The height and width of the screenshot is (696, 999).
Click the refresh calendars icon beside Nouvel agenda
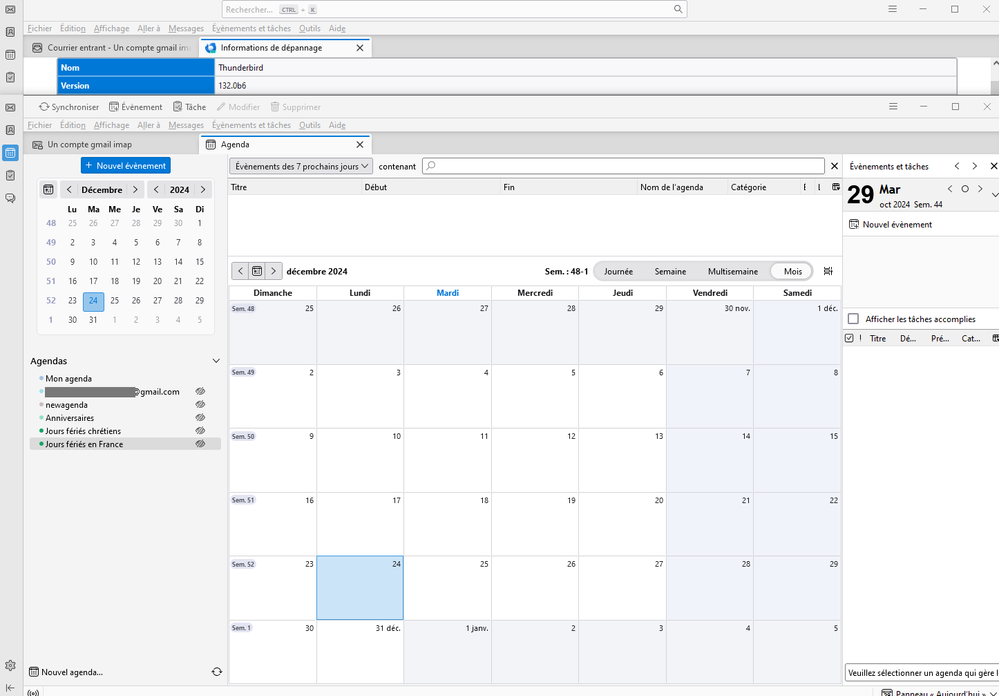click(216, 672)
